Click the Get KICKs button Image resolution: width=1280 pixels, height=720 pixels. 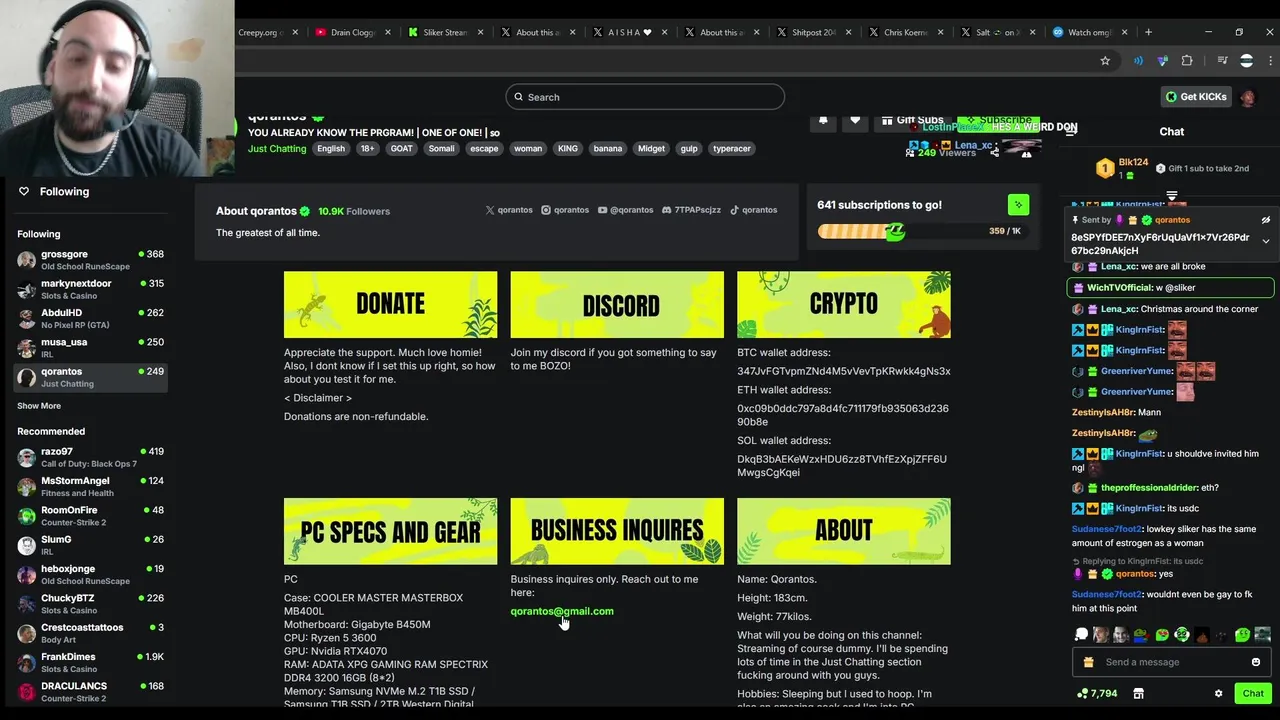(x=1196, y=97)
